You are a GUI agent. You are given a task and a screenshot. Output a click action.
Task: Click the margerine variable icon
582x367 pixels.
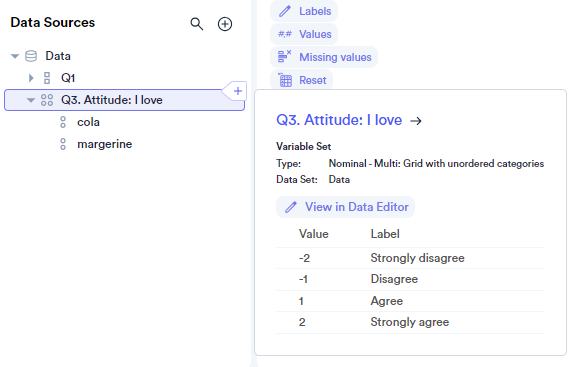[63, 144]
